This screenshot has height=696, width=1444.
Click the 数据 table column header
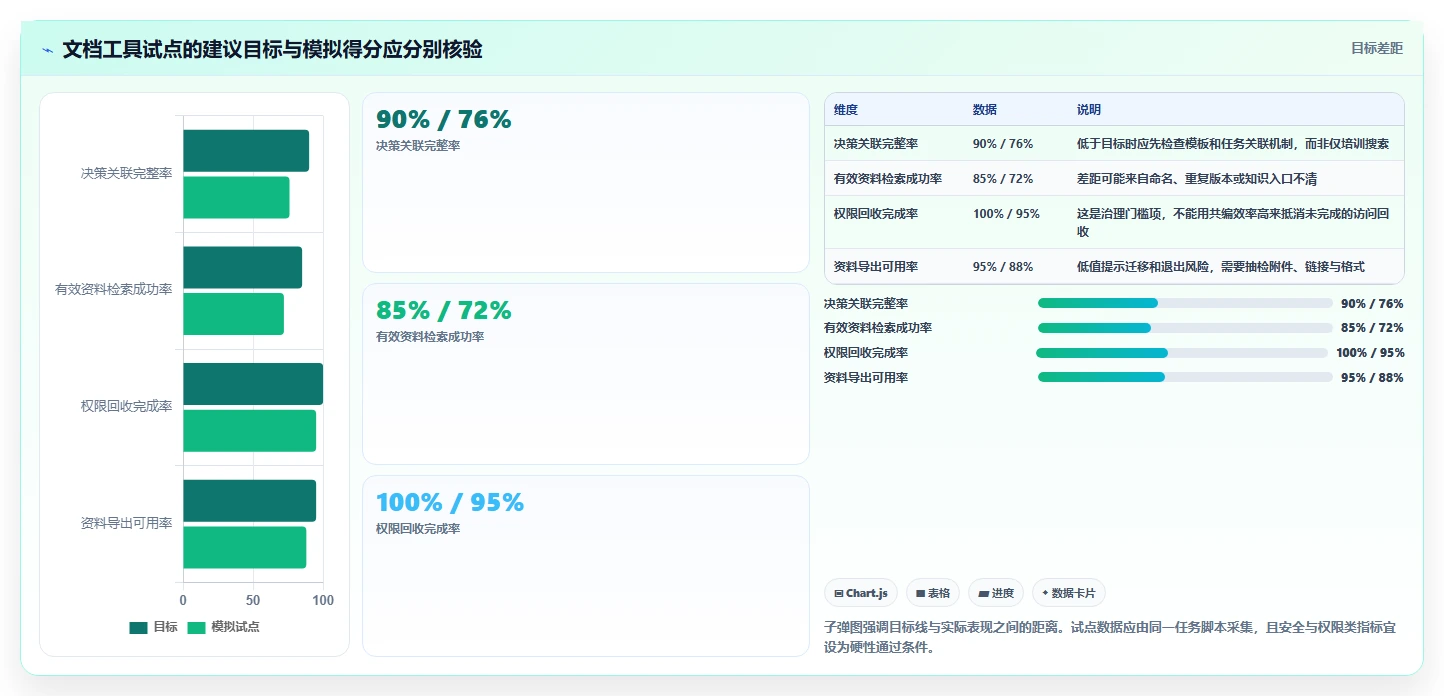coord(984,110)
